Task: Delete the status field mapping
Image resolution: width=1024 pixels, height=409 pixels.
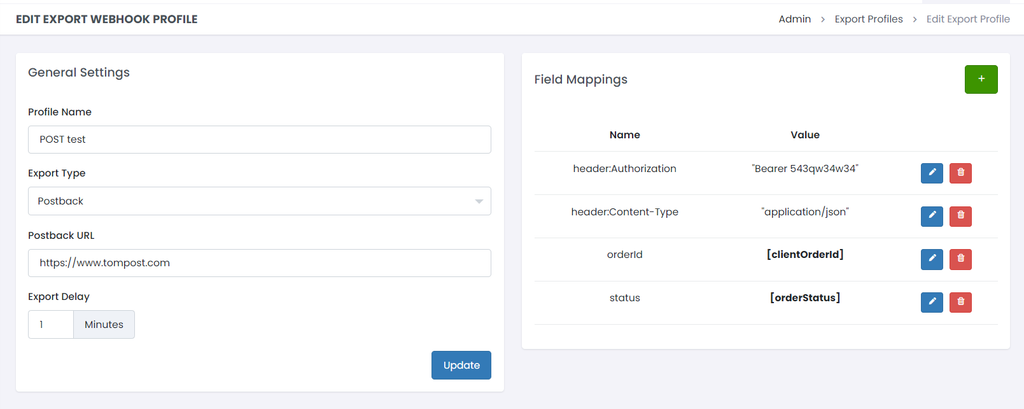Action: pos(960,302)
